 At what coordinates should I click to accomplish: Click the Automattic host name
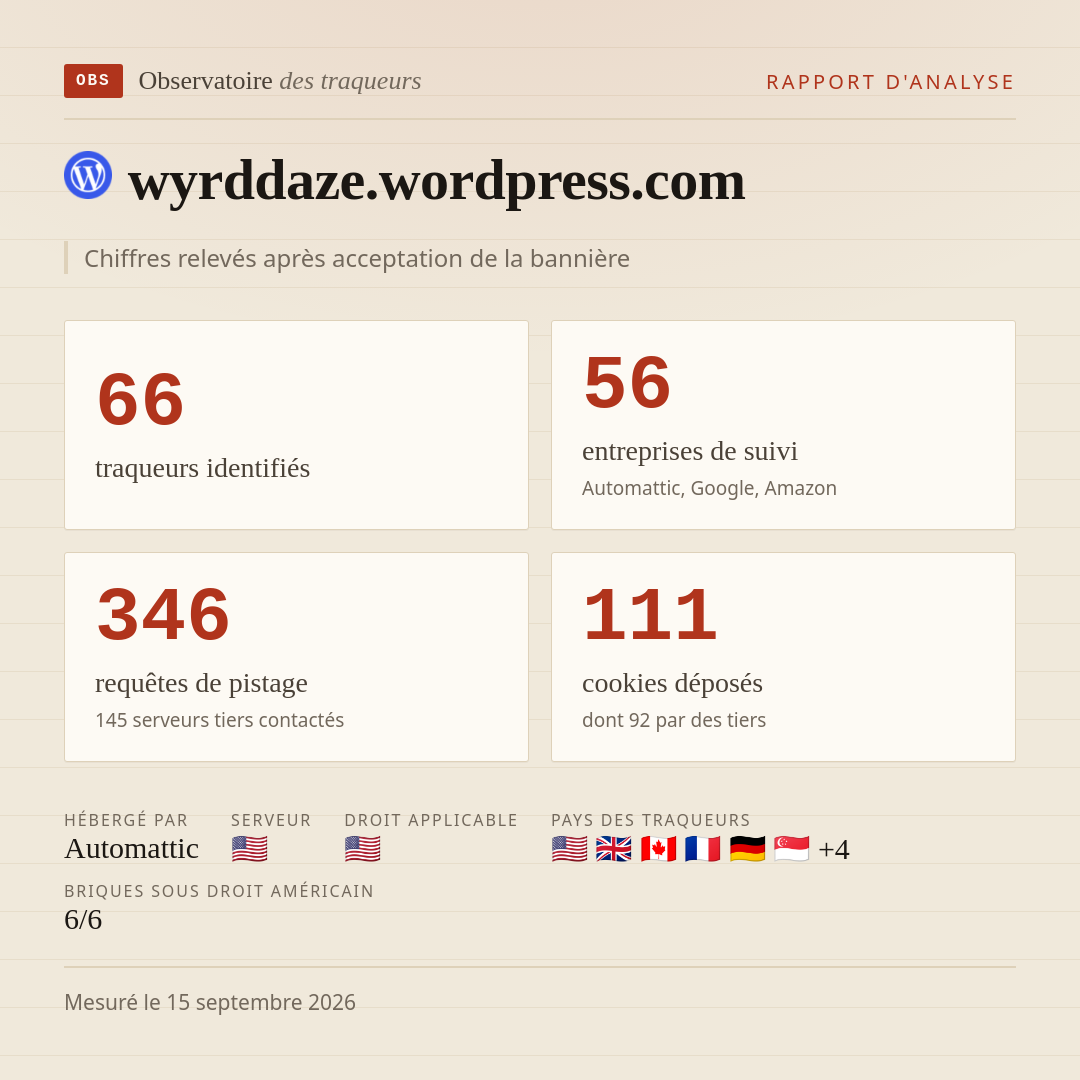point(132,849)
